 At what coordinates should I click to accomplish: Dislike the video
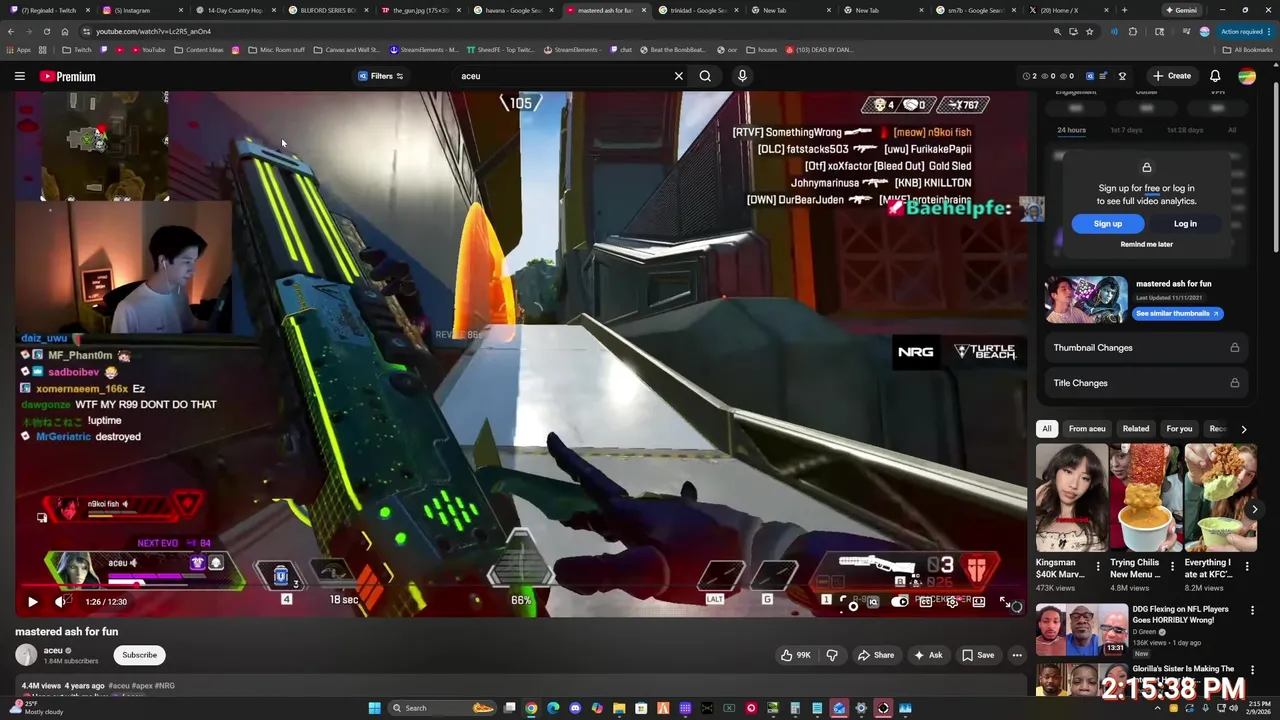(831, 655)
